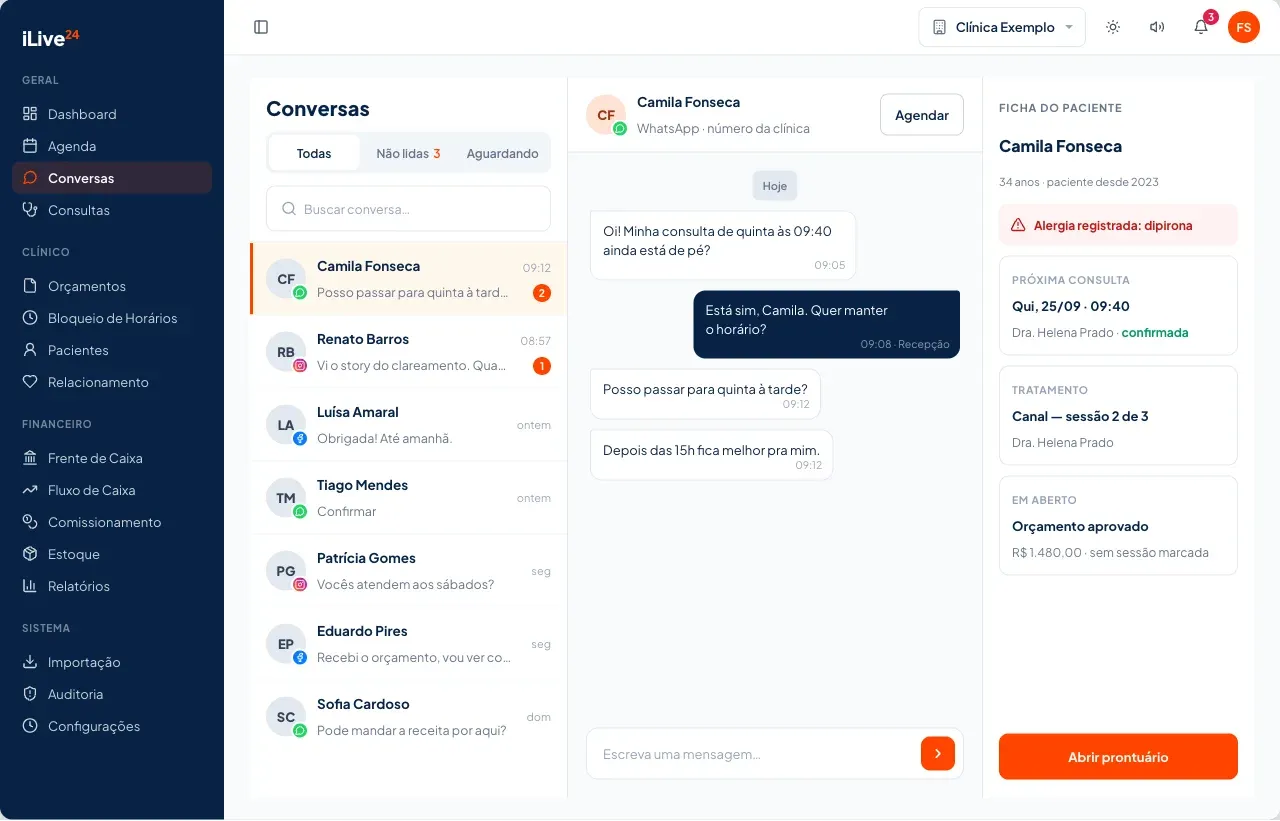Focus the Buscar conversa search field

[x=408, y=209]
